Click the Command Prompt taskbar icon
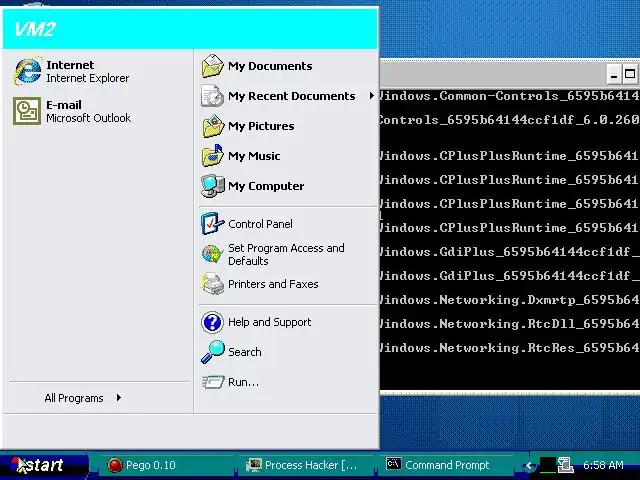The height and width of the screenshot is (480, 640). click(x=393, y=464)
